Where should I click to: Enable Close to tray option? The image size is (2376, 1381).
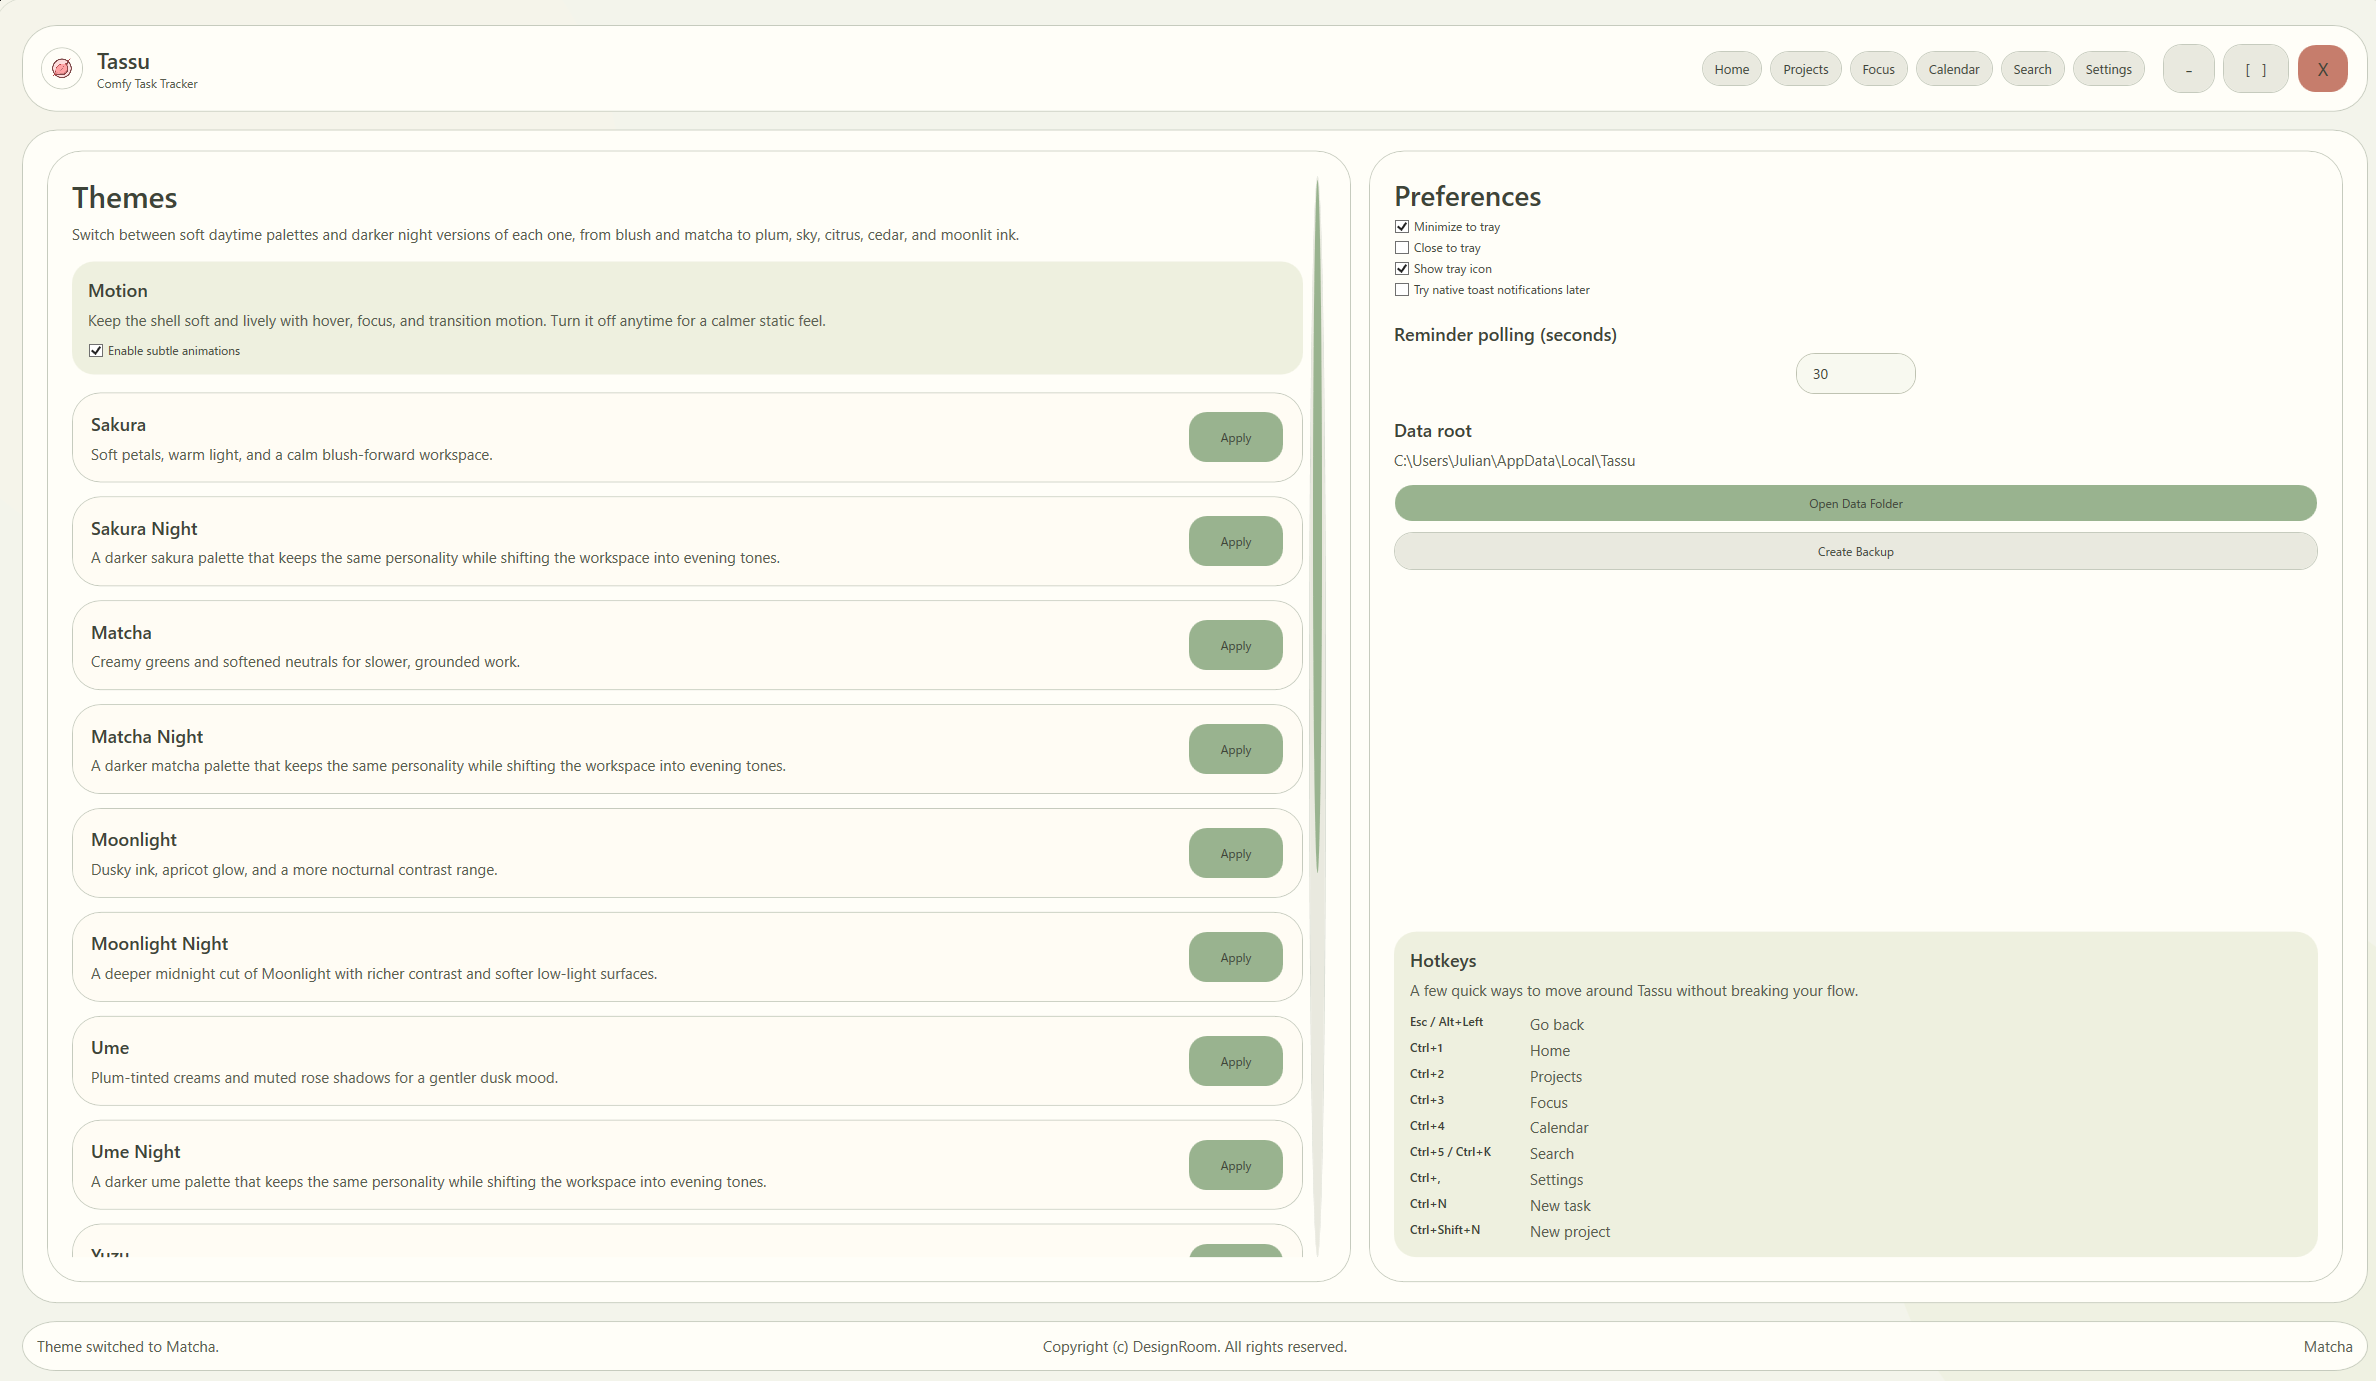point(1402,248)
